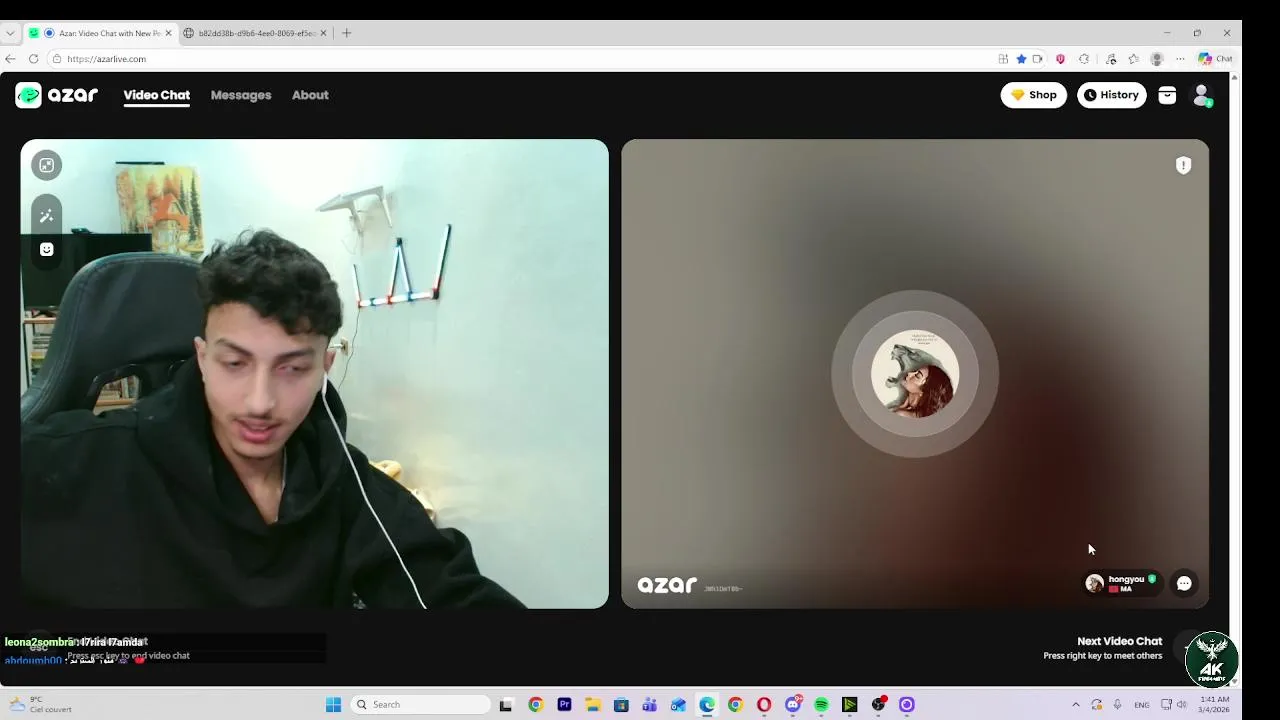The width and height of the screenshot is (1280, 720).
Task: Expand the tab search dropdown
Action: tap(10, 33)
